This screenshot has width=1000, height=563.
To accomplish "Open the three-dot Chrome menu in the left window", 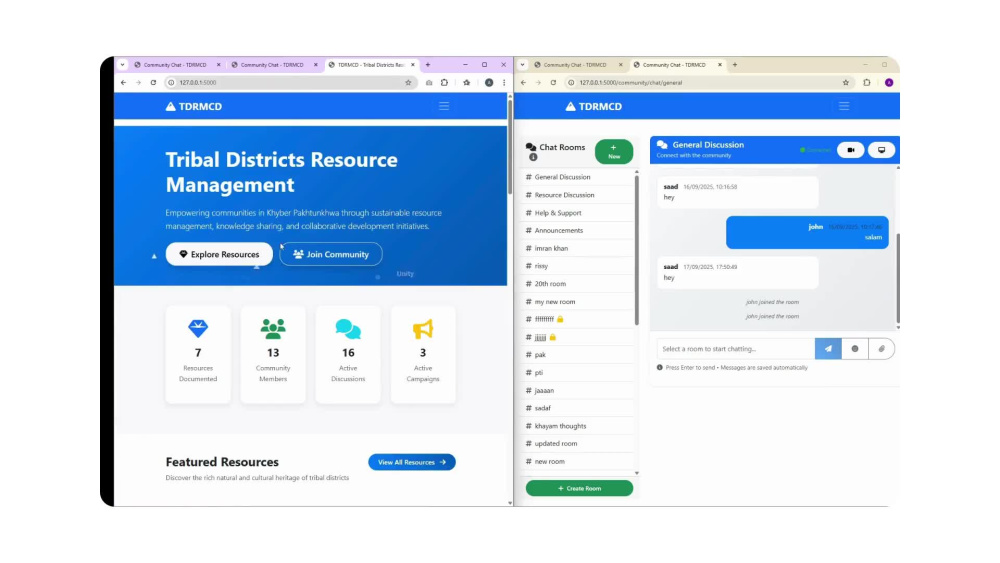I will click(x=504, y=82).
